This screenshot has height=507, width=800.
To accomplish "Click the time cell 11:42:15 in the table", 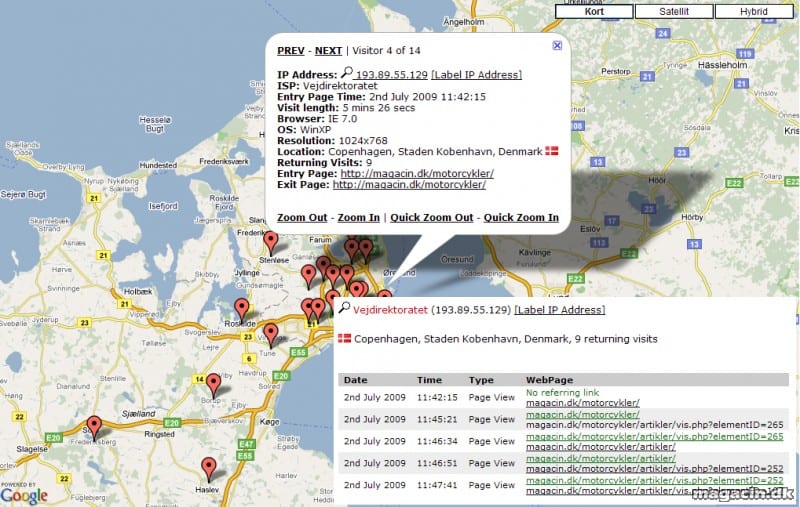I will click(437, 397).
